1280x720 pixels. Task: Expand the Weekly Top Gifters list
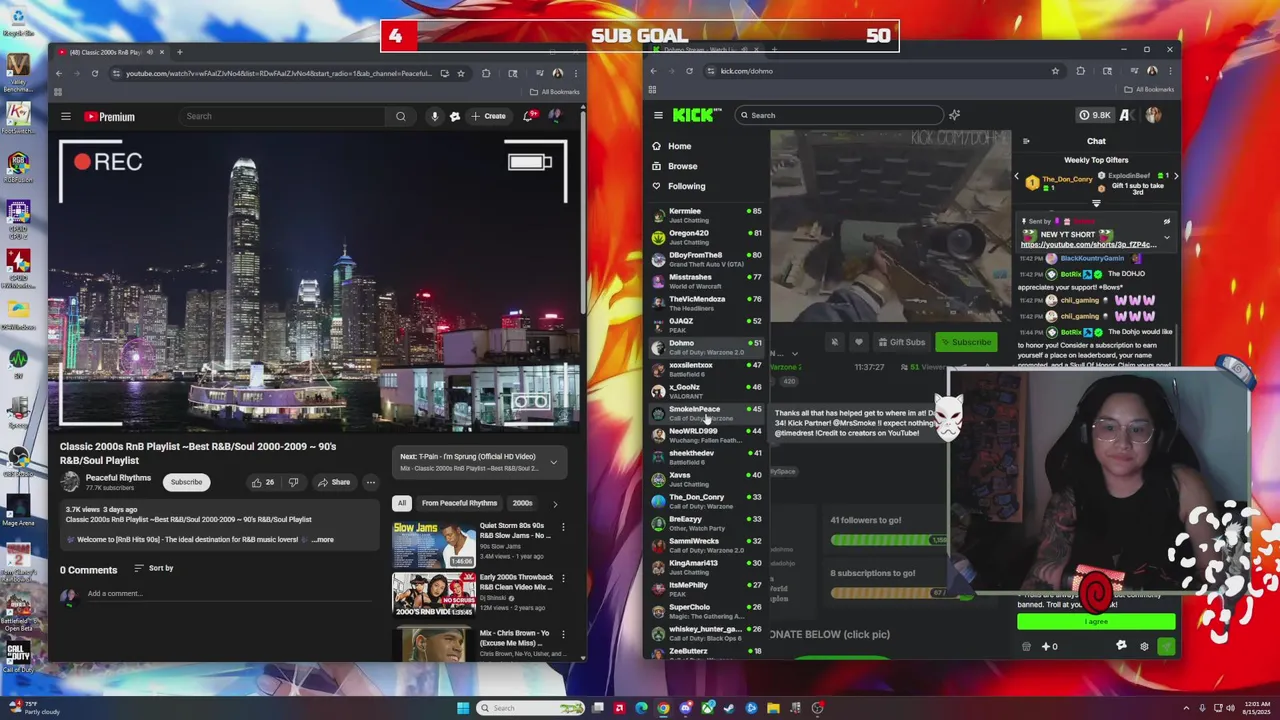(1096, 204)
